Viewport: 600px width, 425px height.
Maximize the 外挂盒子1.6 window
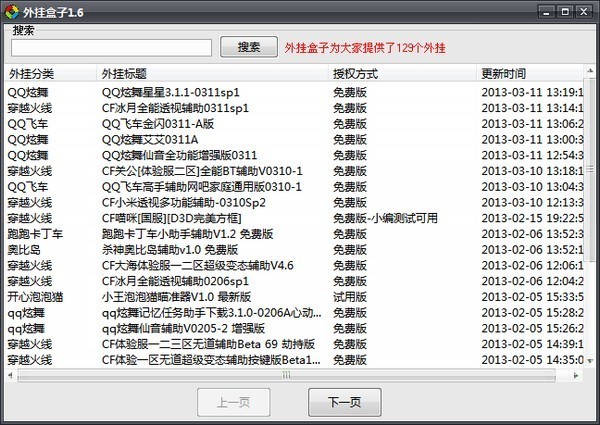click(x=565, y=12)
